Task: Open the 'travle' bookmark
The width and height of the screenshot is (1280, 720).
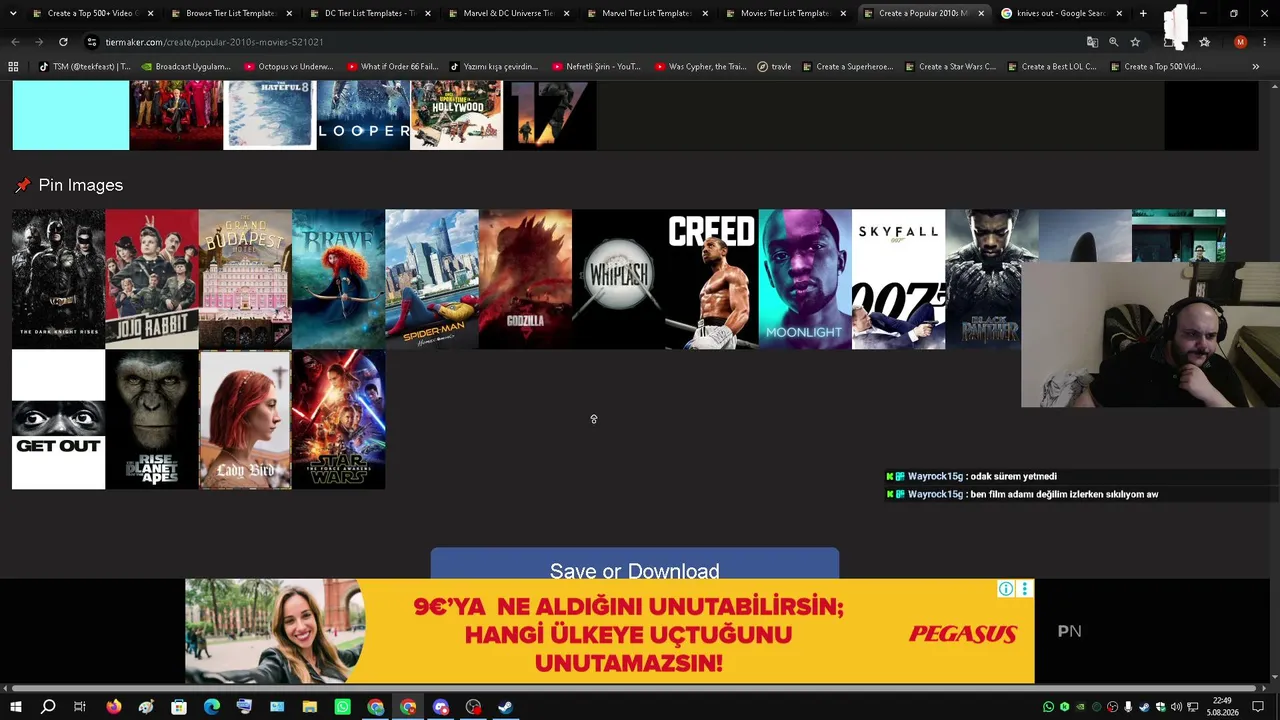Action: tap(774, 67)
